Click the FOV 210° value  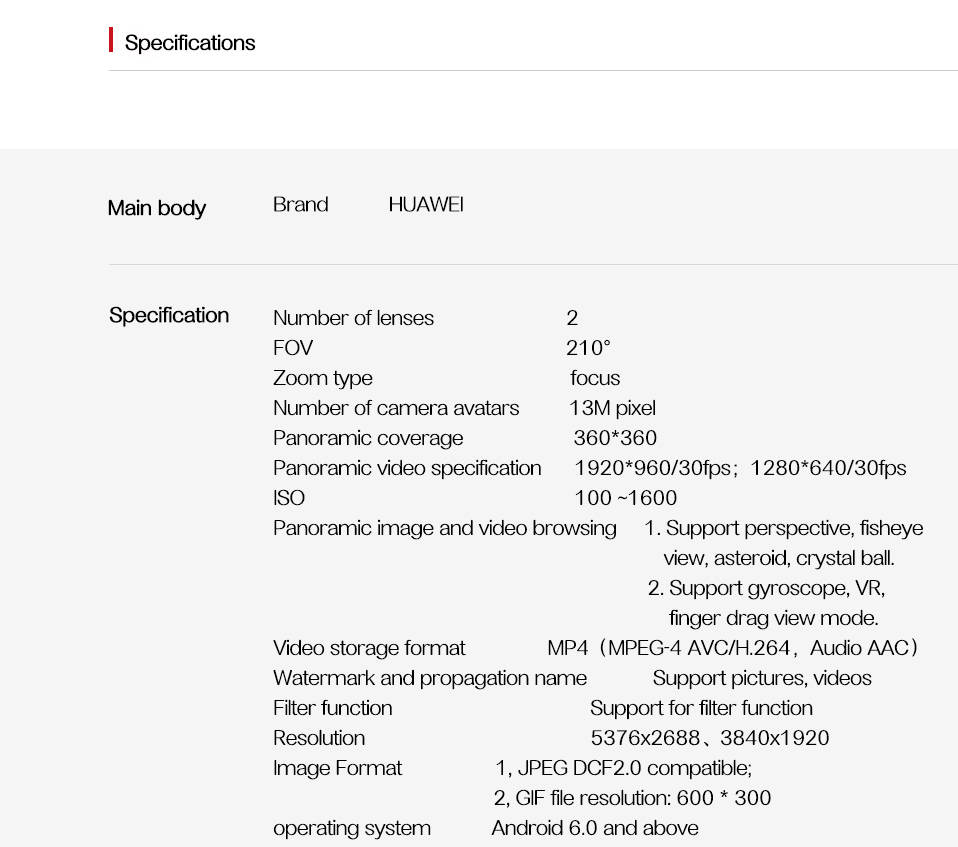coord(588,348)
